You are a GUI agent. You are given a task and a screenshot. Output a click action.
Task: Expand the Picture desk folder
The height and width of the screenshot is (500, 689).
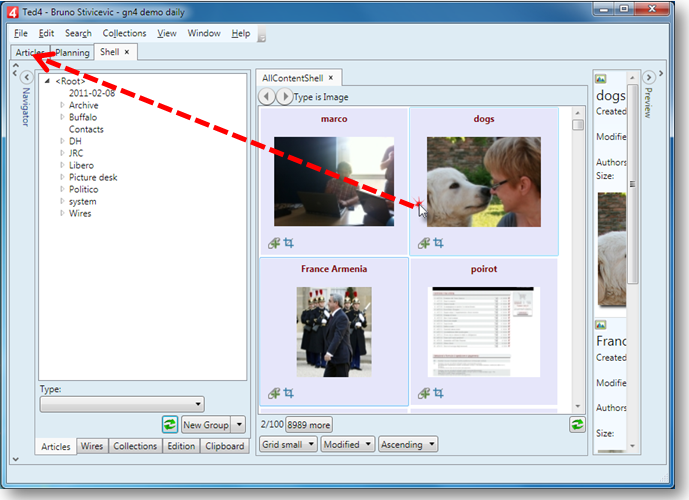coord(62,177)
